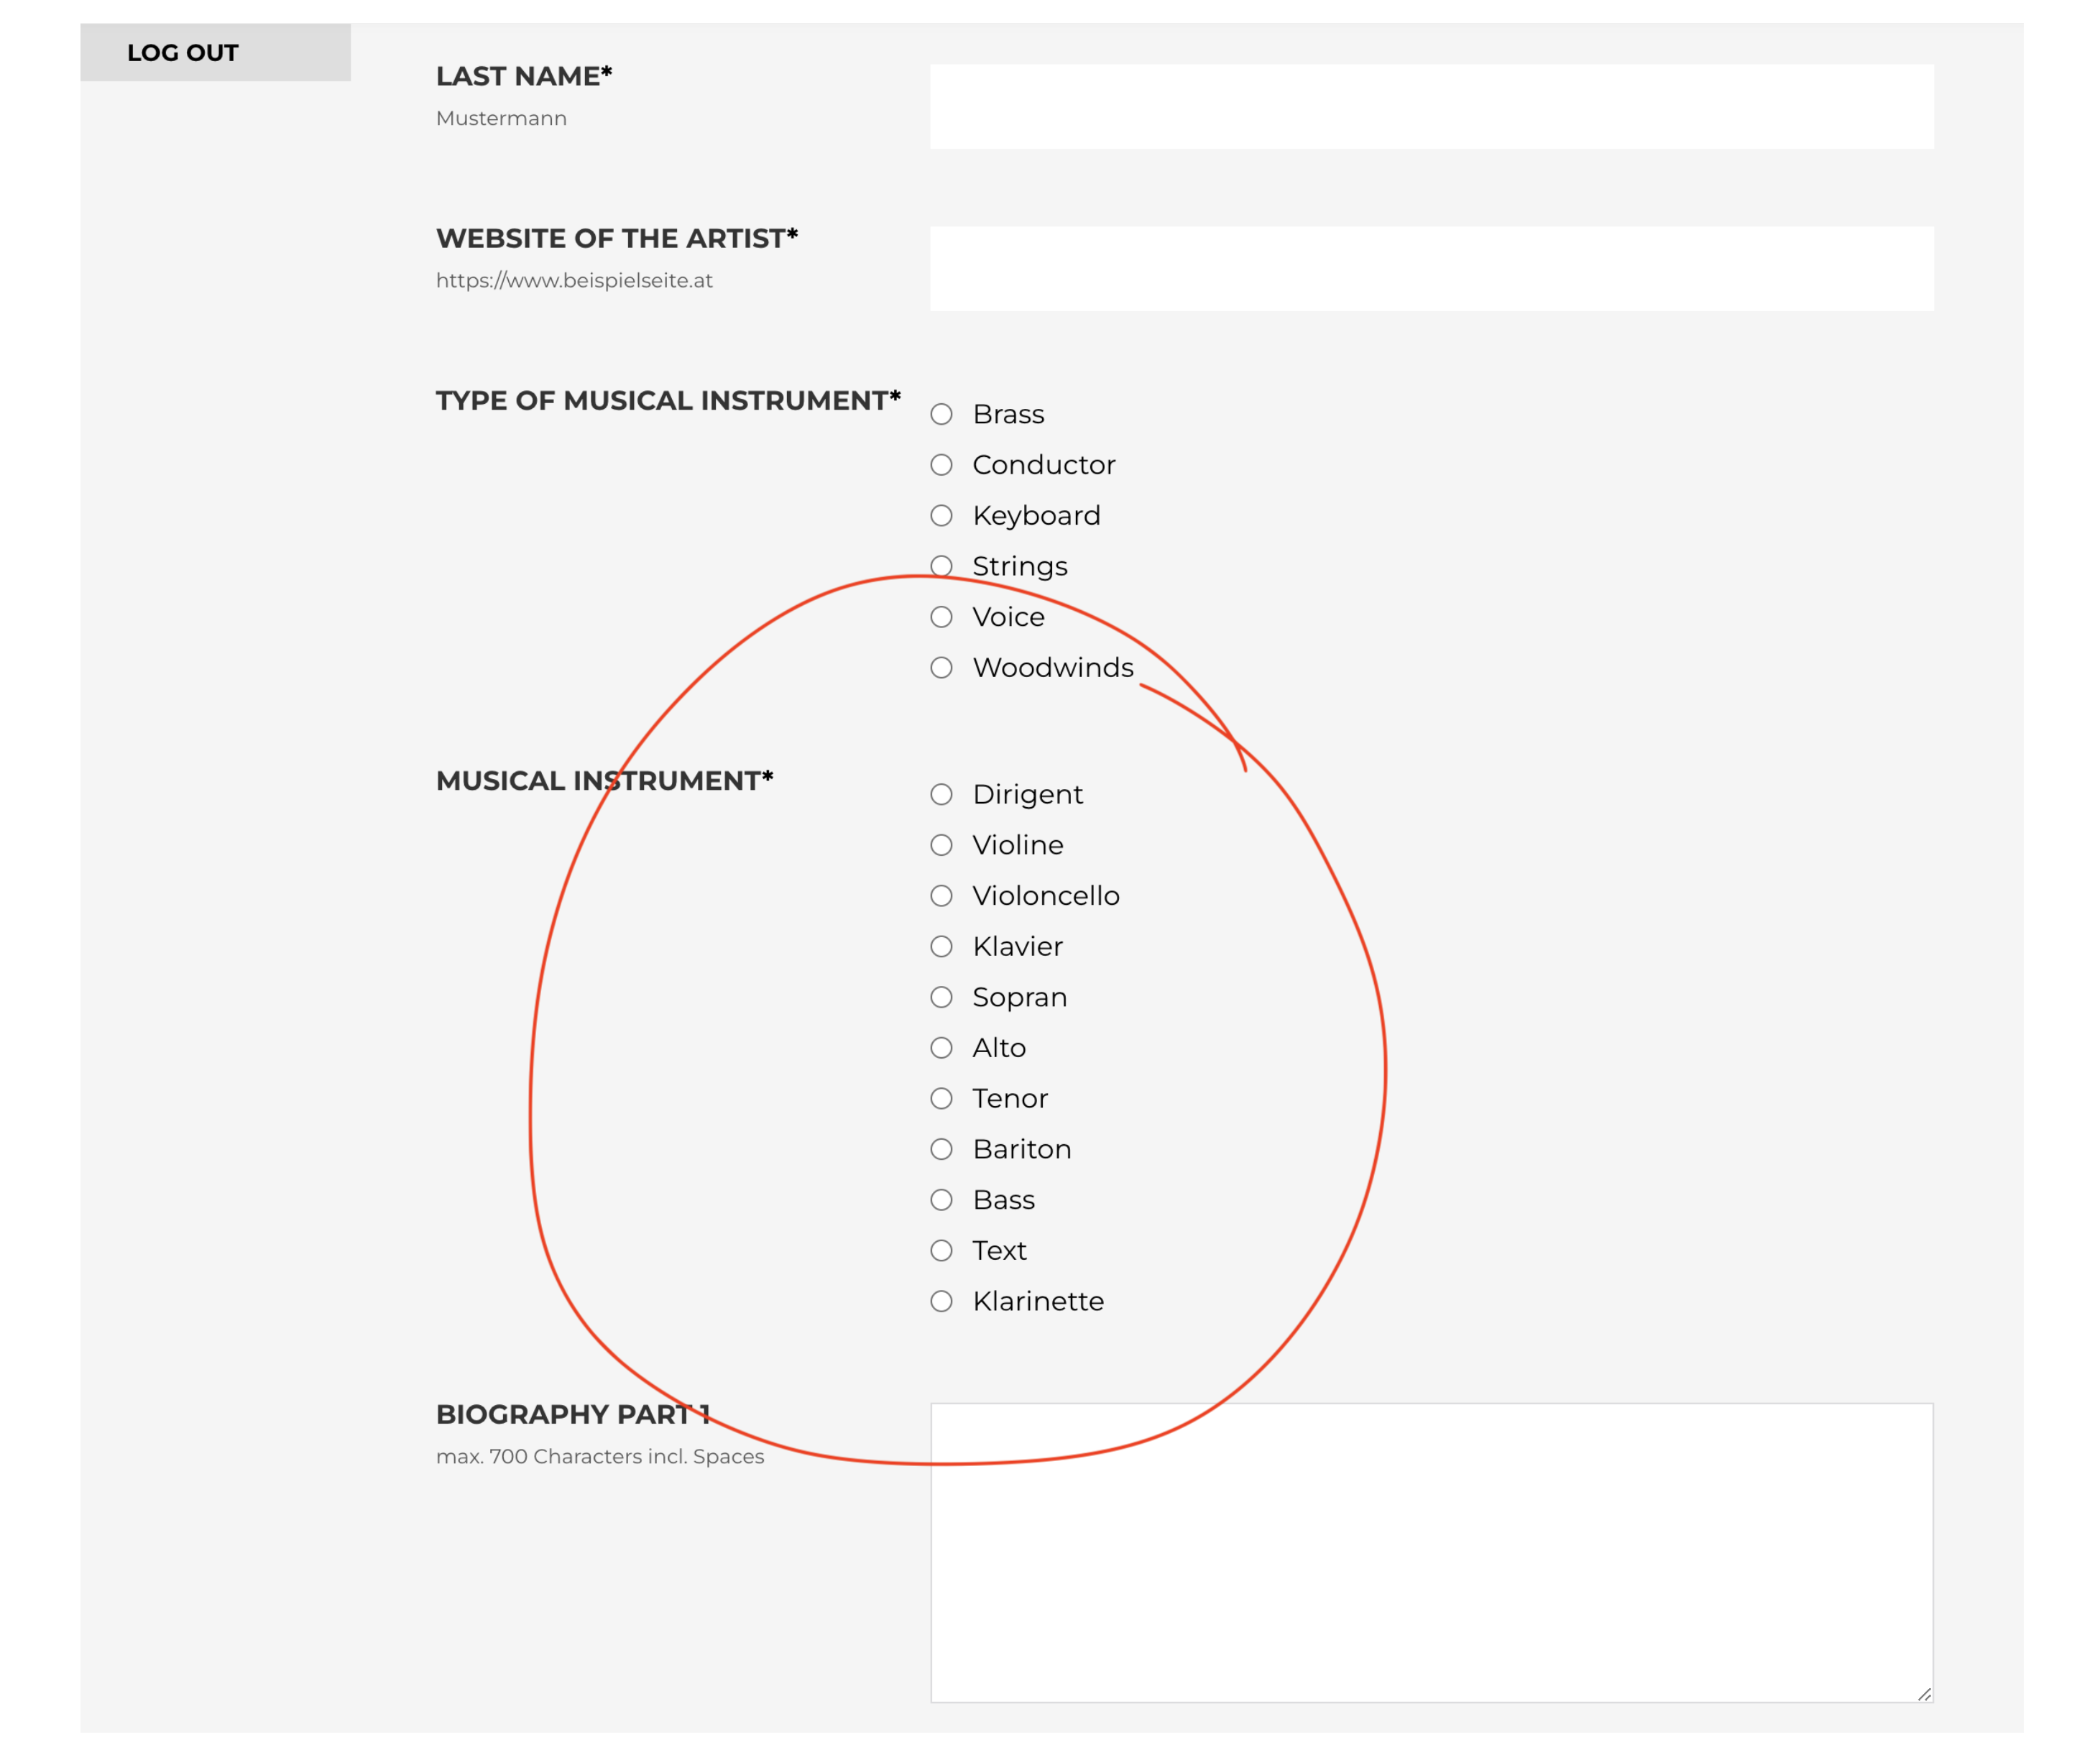
Task: Click the max. 700 Characters hint text
Action: (600, 1456)
